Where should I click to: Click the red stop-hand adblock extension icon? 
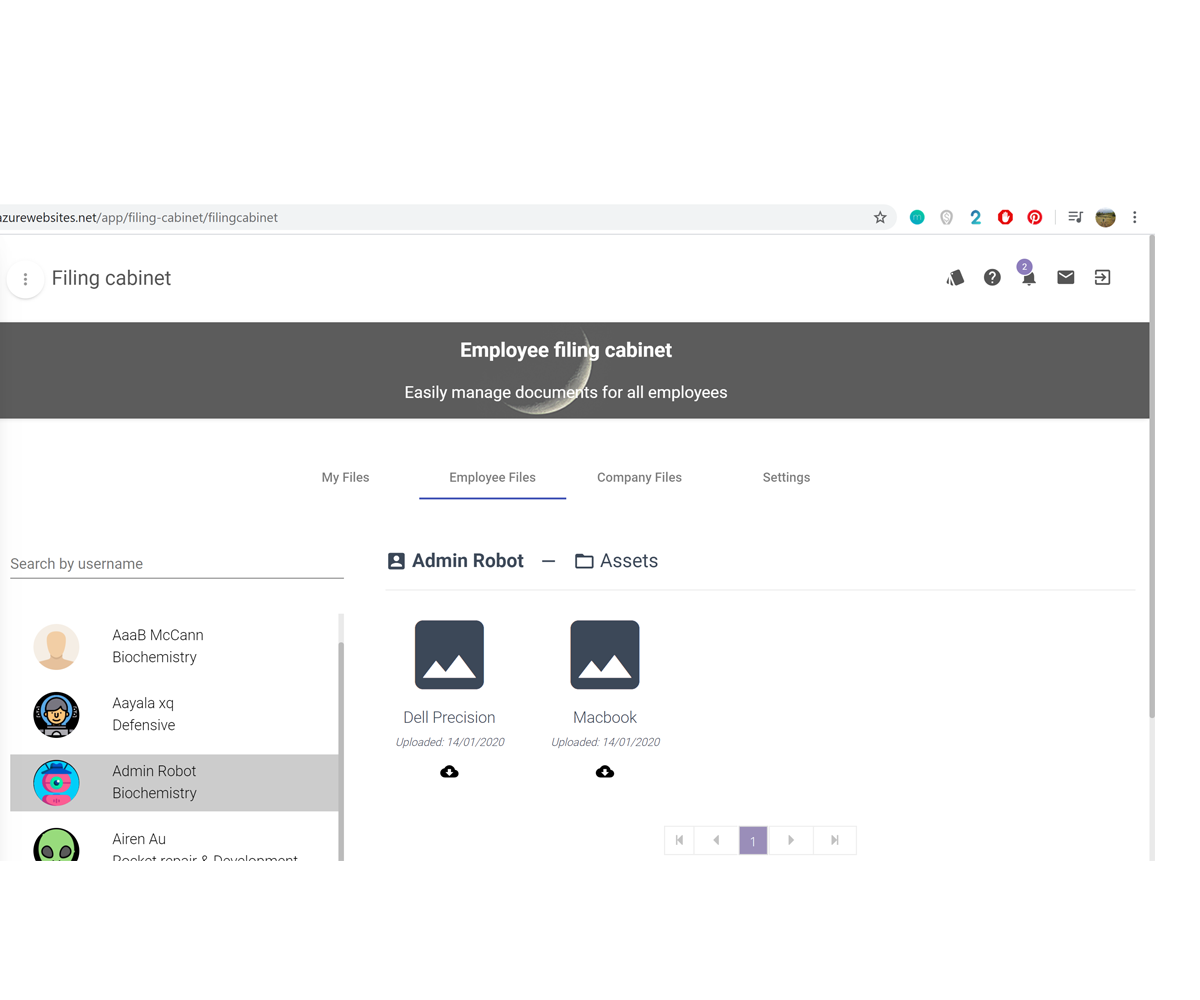coord(1005,217)
